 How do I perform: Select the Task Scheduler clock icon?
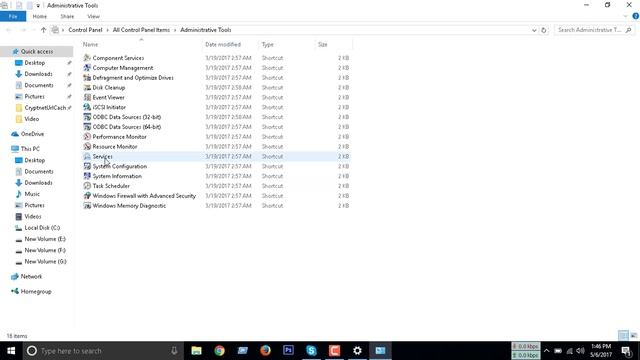click(x=87, y=186)
